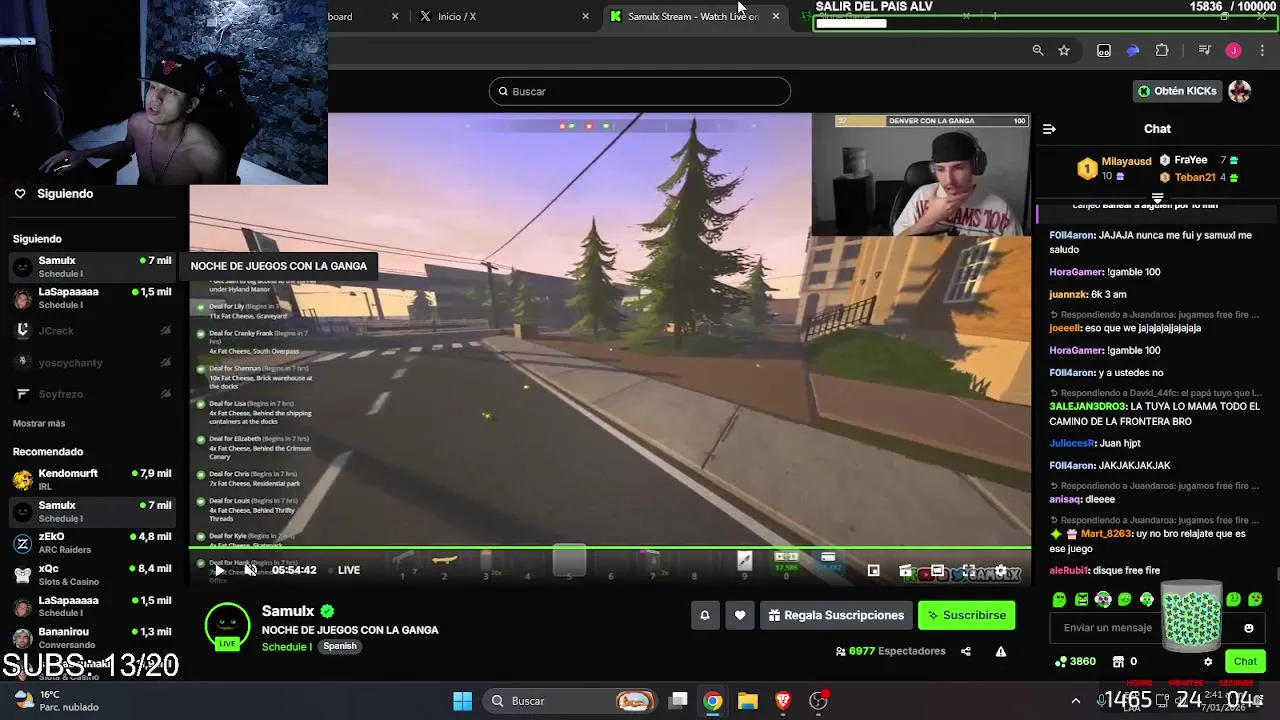Open Kendomurft recommended channel

pyautogui.click(x=92, y=480)
